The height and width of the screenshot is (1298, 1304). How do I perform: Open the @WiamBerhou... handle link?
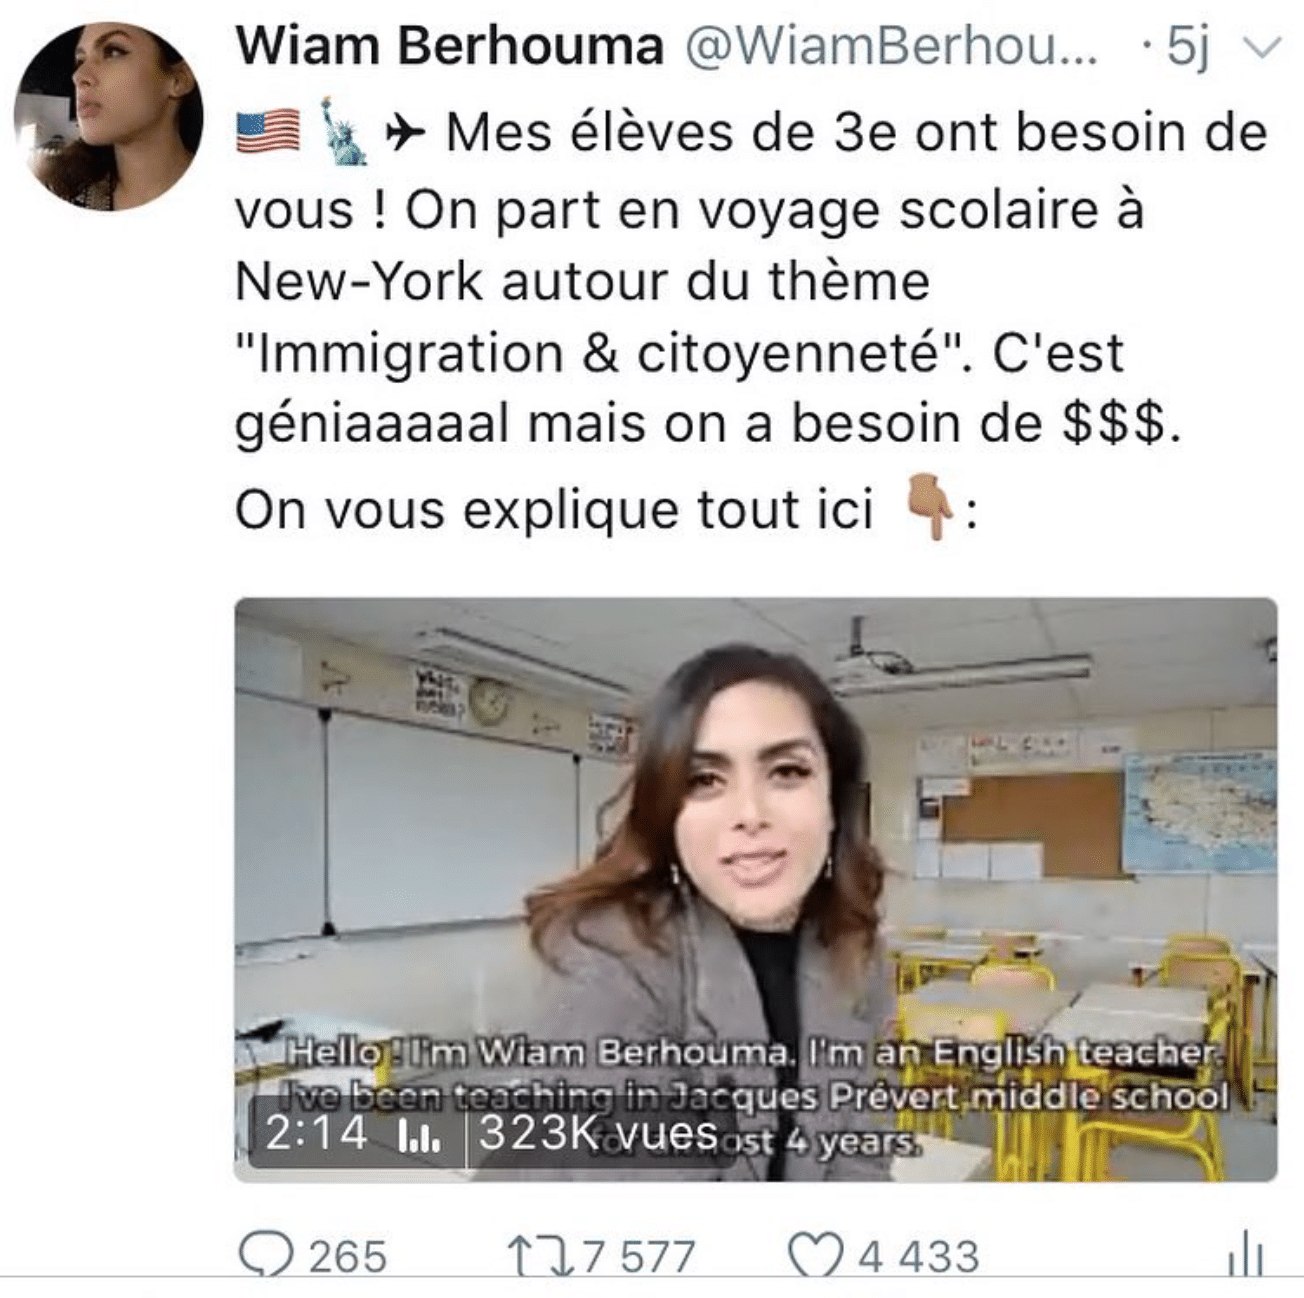click(x=889, y=46)
